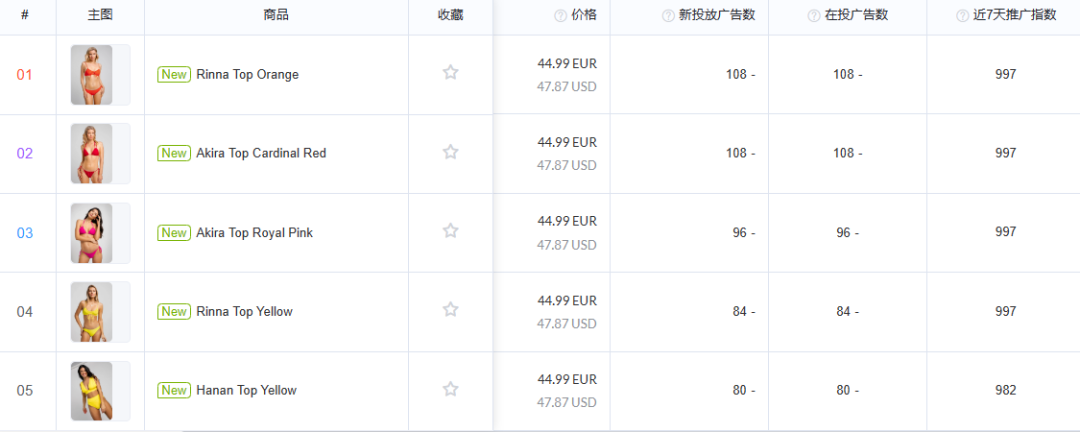Toggle favorite star for Akira Top Royal Pink
The image size is (1080, 432).
450,231
